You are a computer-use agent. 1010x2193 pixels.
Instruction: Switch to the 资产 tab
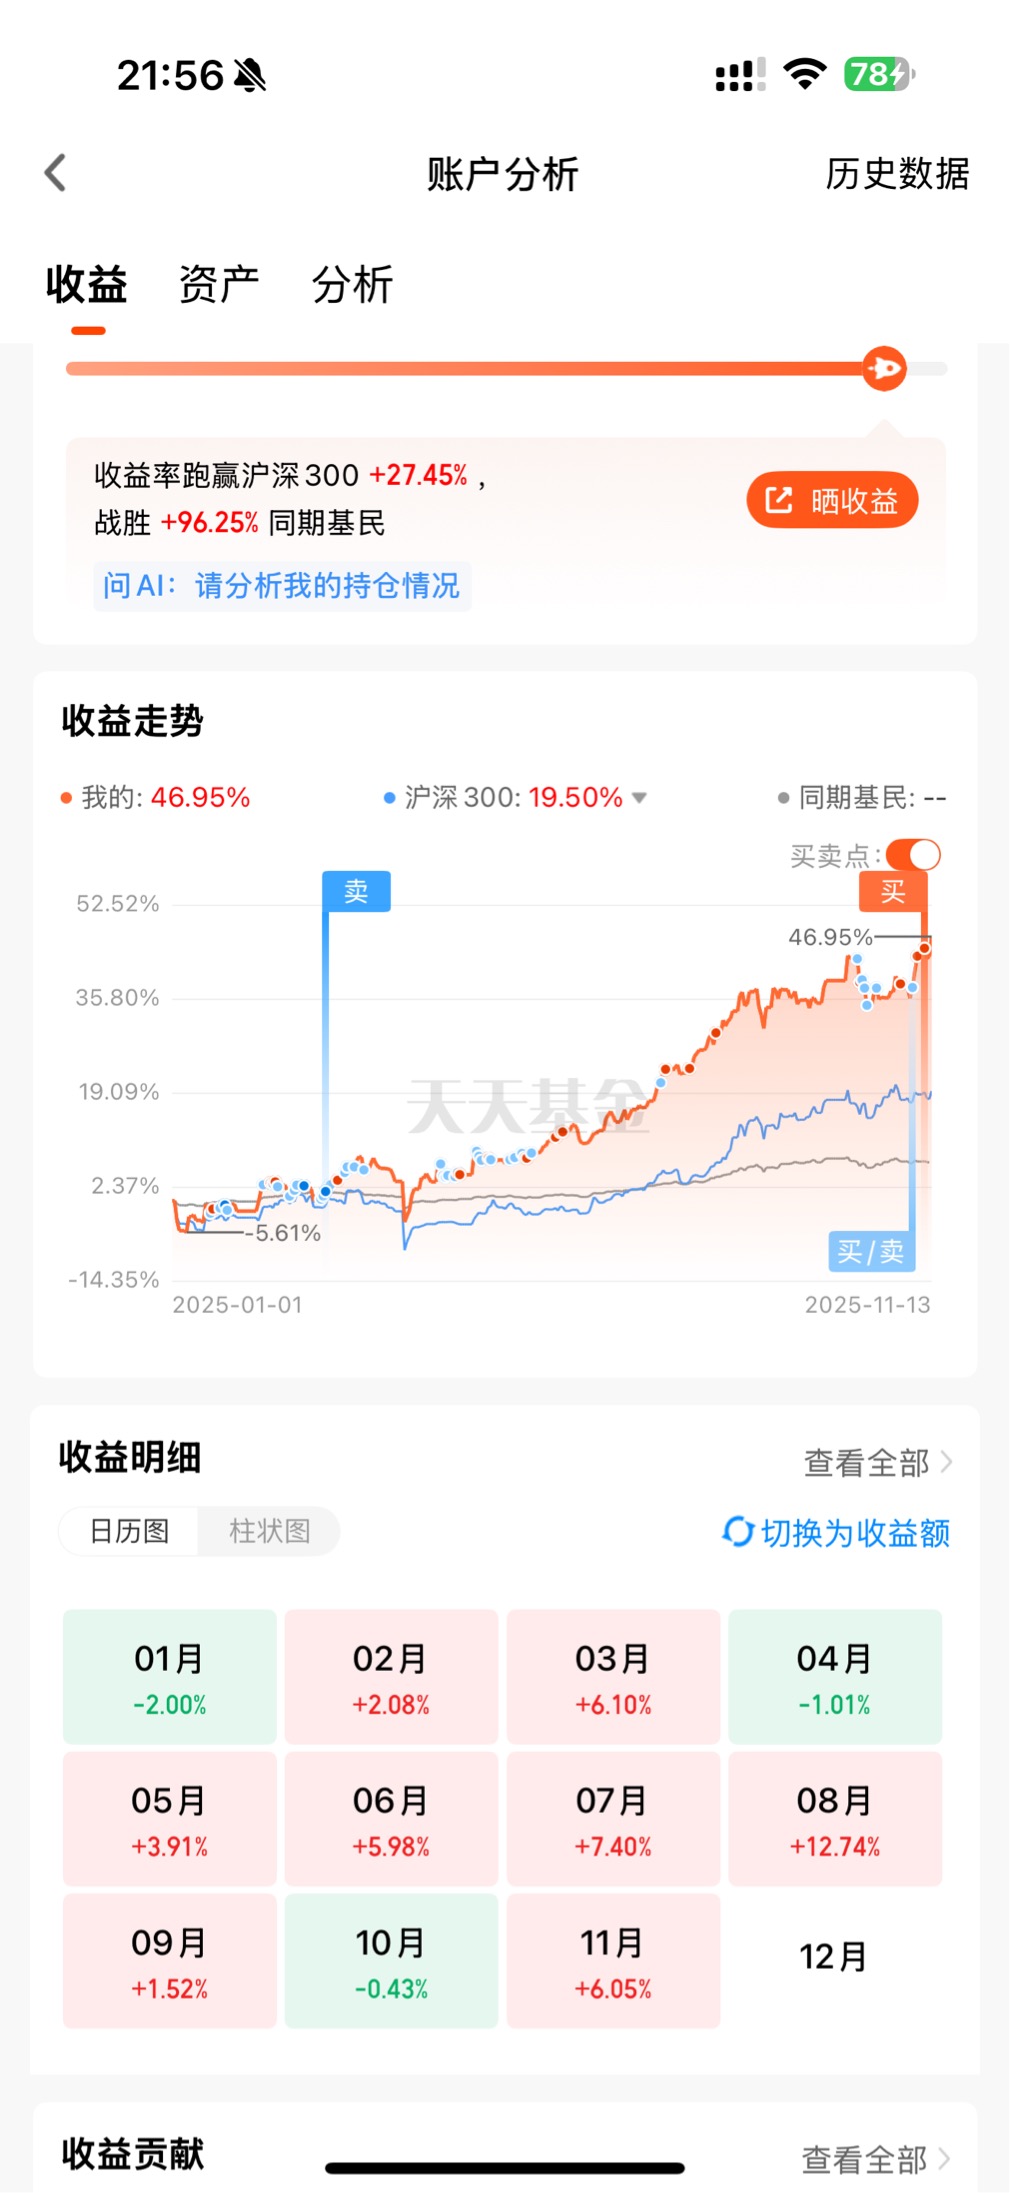pyautogui.click(x=219, y=284)
